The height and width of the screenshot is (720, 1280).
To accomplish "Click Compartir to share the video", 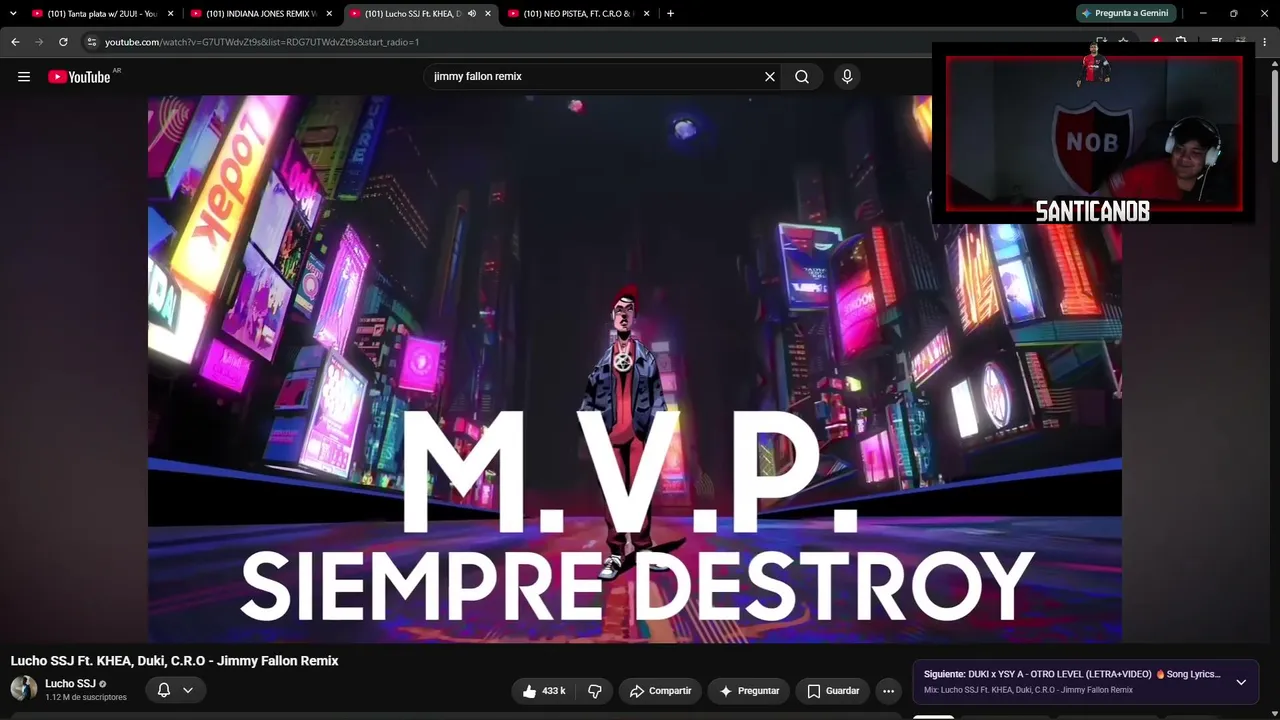I will [661, 691].
